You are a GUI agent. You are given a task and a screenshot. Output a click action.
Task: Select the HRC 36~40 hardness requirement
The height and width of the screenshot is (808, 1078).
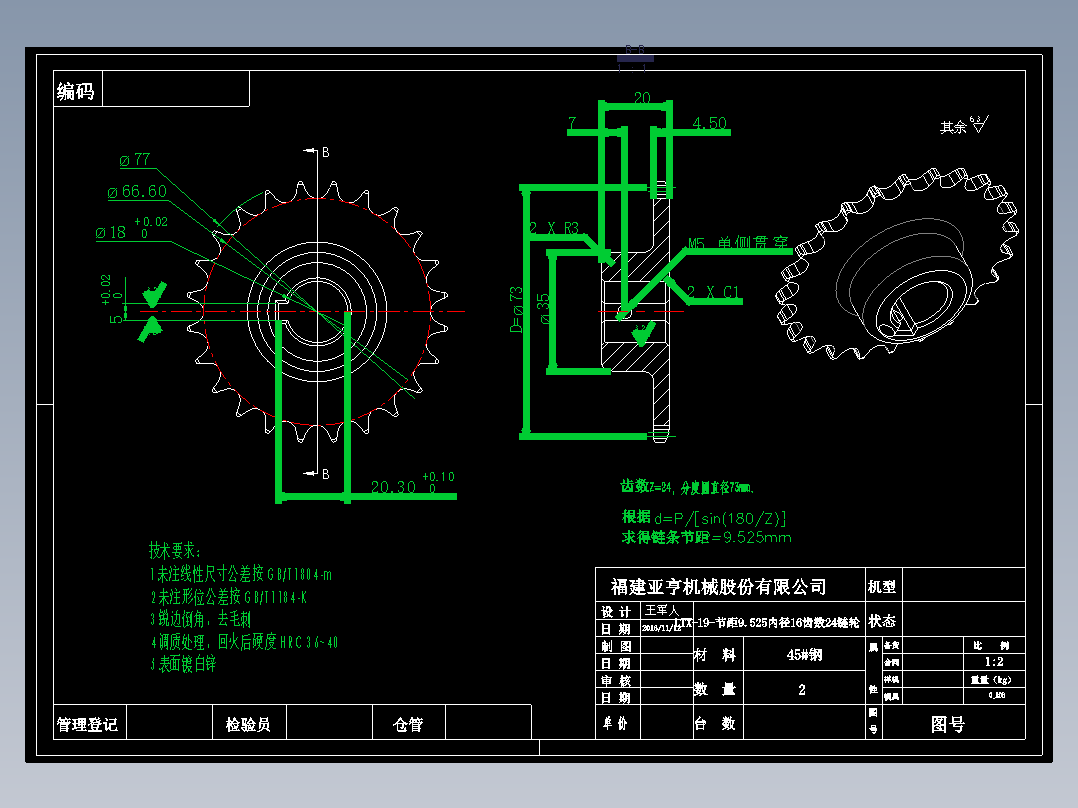click(x=244, y=642)
